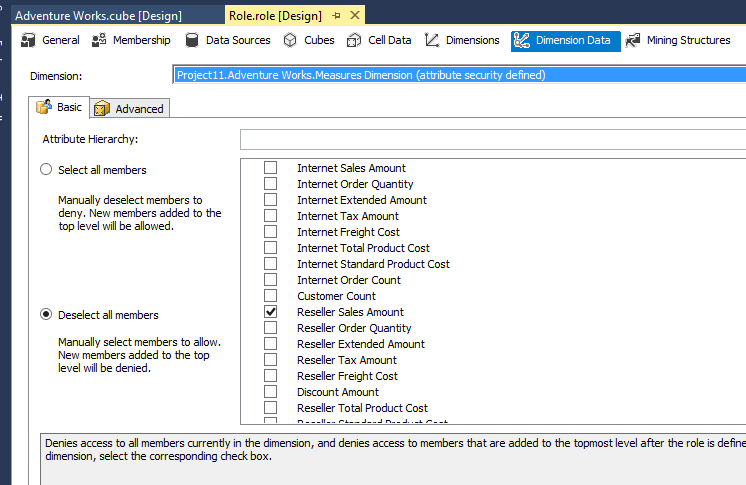The height and width of the screenshot is (485, 746).
Task: Click the Basic tab icon
Action: click(x=44, y=107)
